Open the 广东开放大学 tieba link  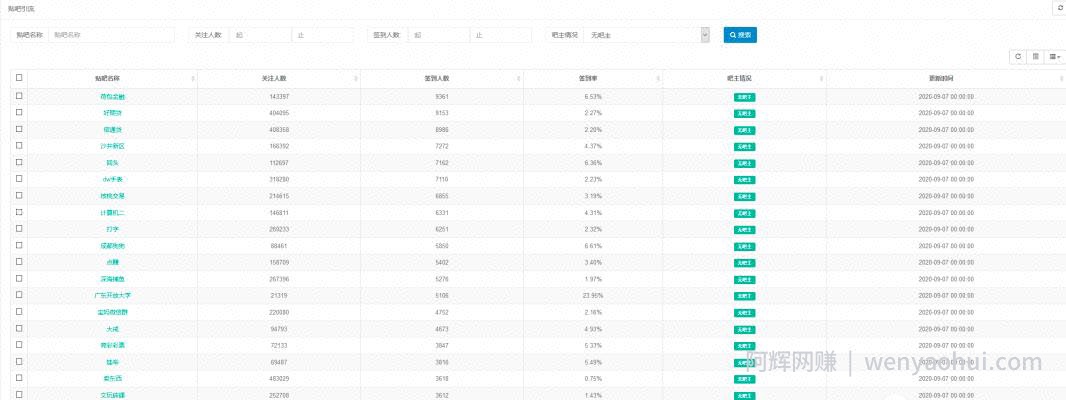click(112, 296)
